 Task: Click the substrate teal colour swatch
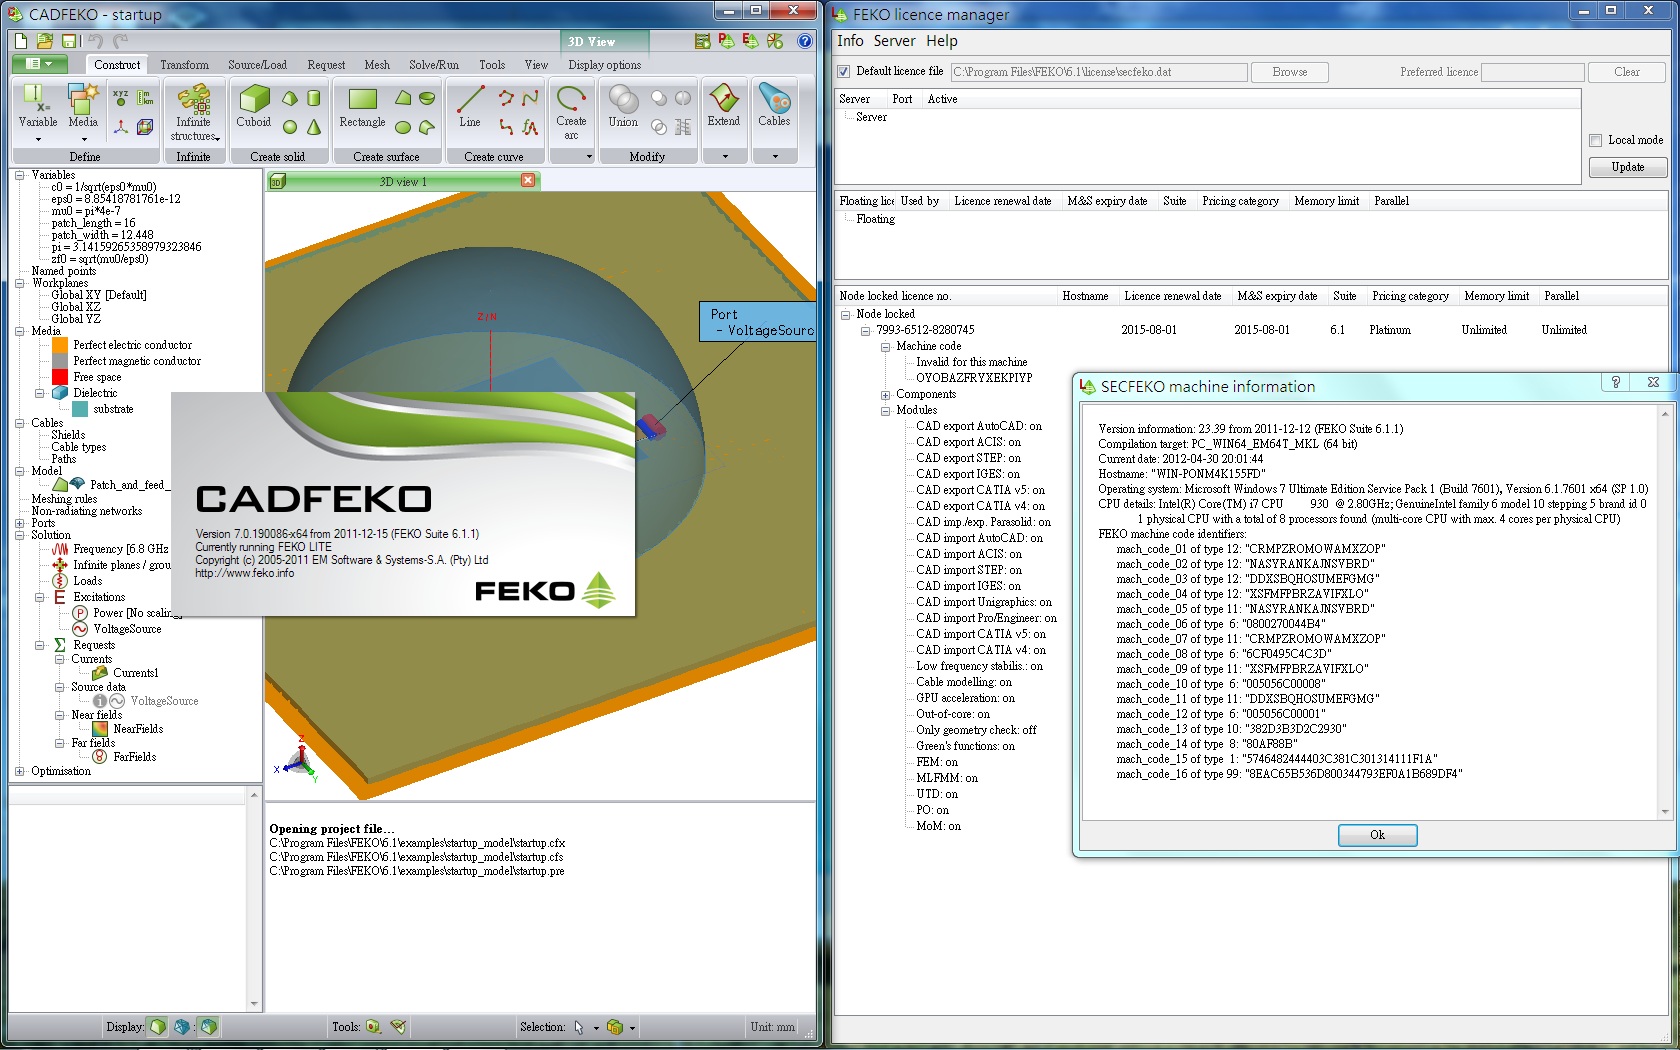(80, 409)
